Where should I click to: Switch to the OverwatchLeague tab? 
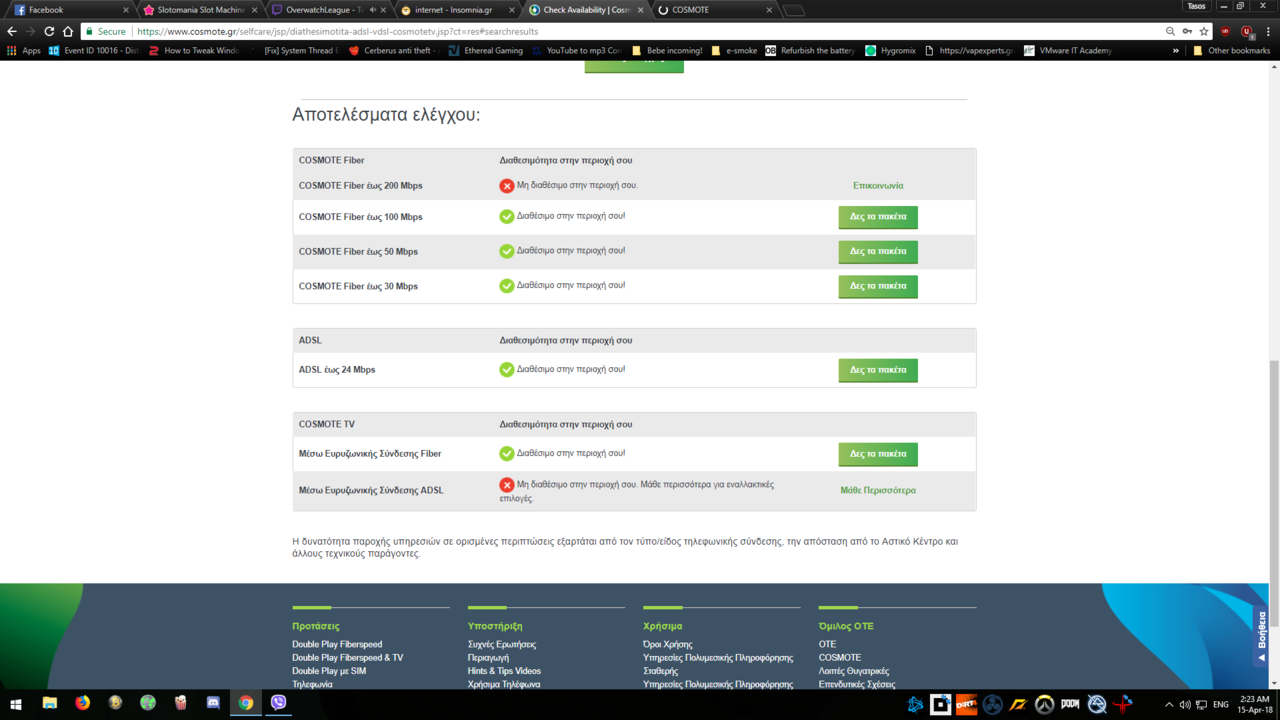click(328, 10)
